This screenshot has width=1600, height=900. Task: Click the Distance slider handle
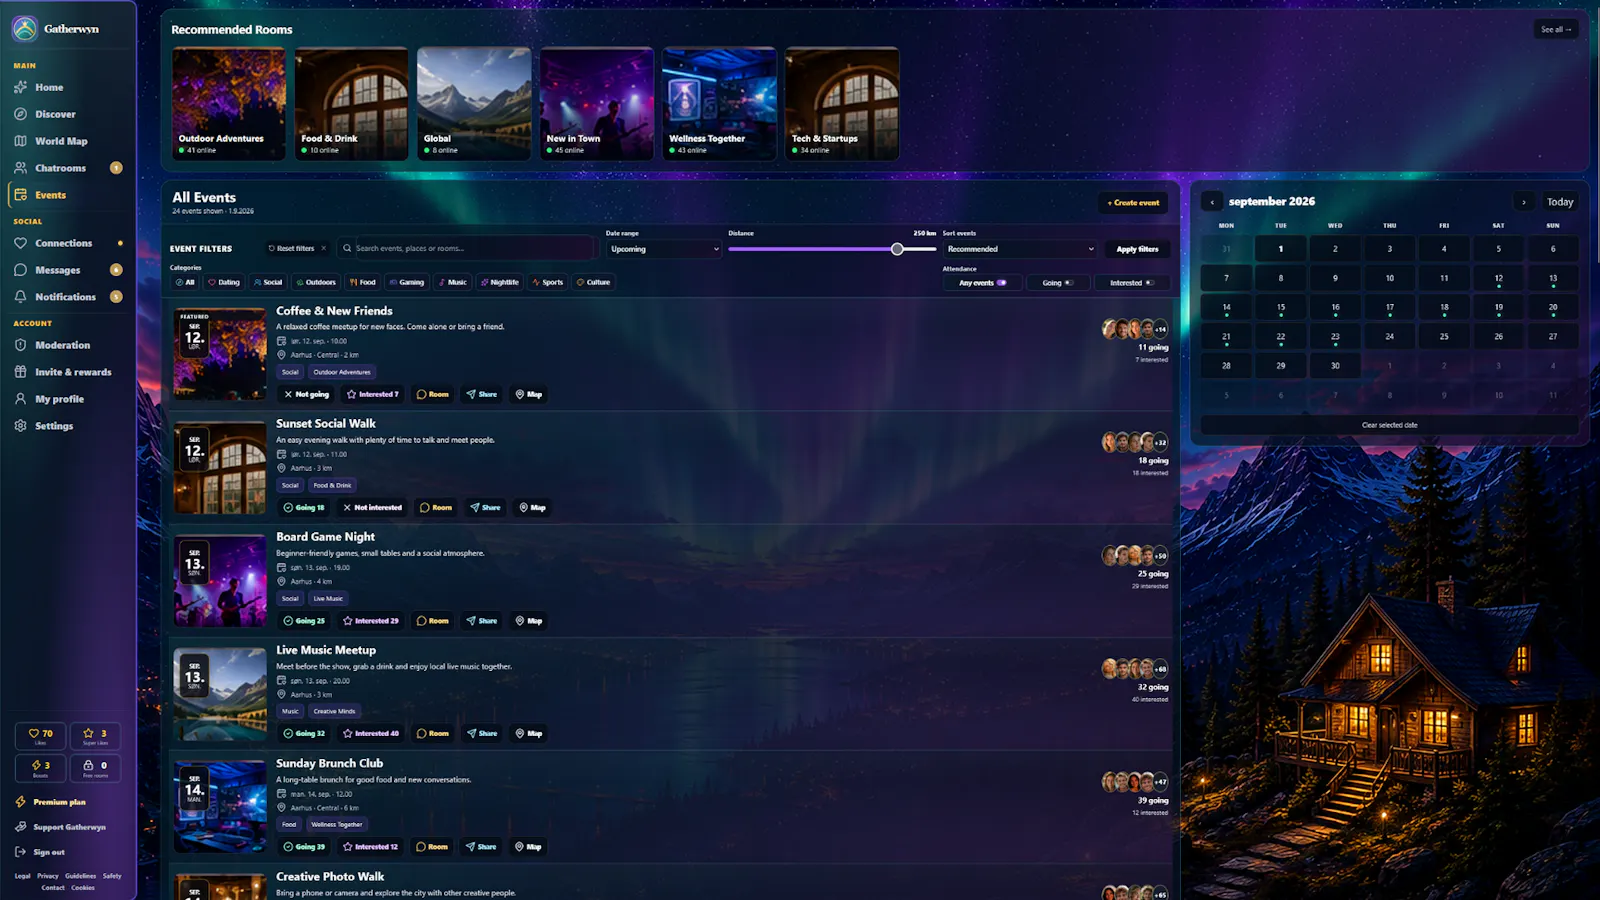pyautogui.click(x=897, y=249)
